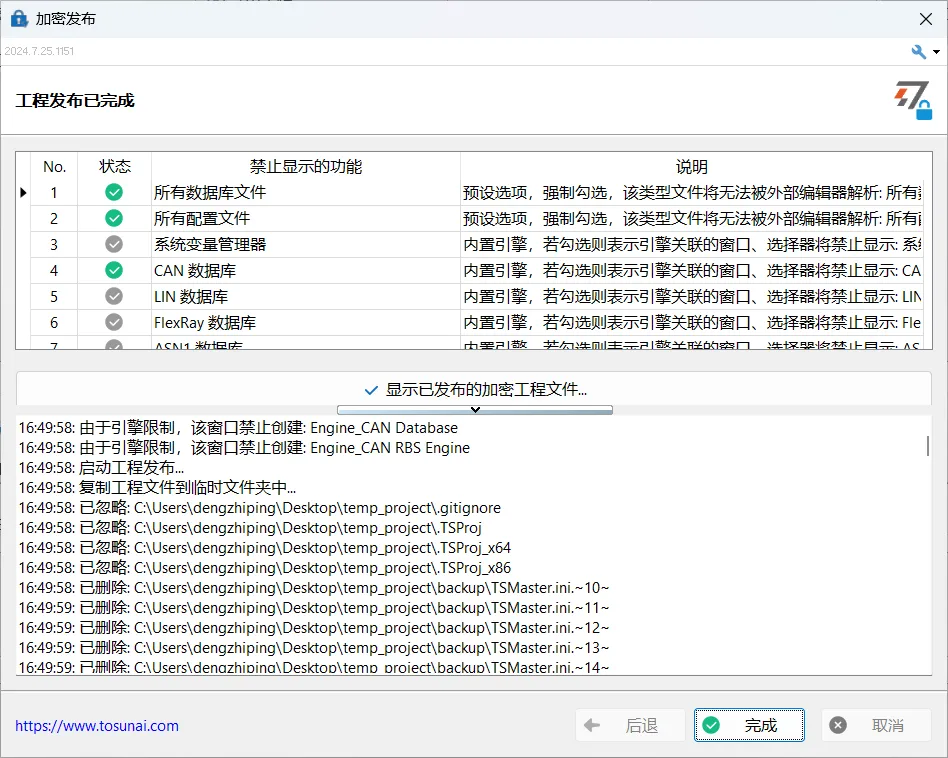Viewport: 948px width, 758px height.
Task: Click the green check icon on 完成 button
Action: click(712, 725)
